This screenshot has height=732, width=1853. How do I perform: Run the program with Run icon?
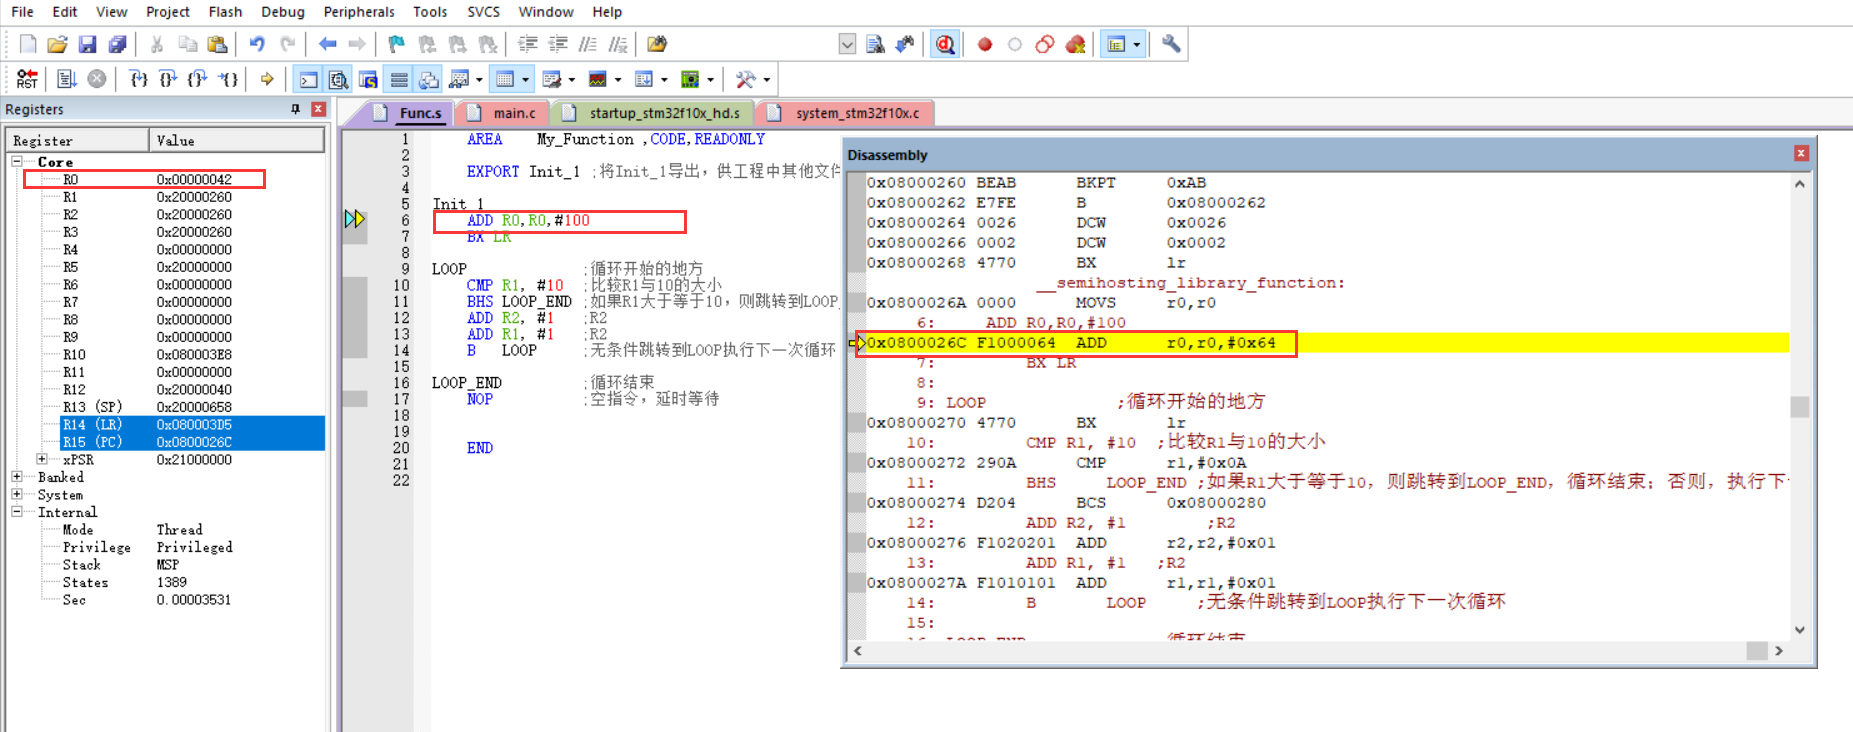[67, 79]
